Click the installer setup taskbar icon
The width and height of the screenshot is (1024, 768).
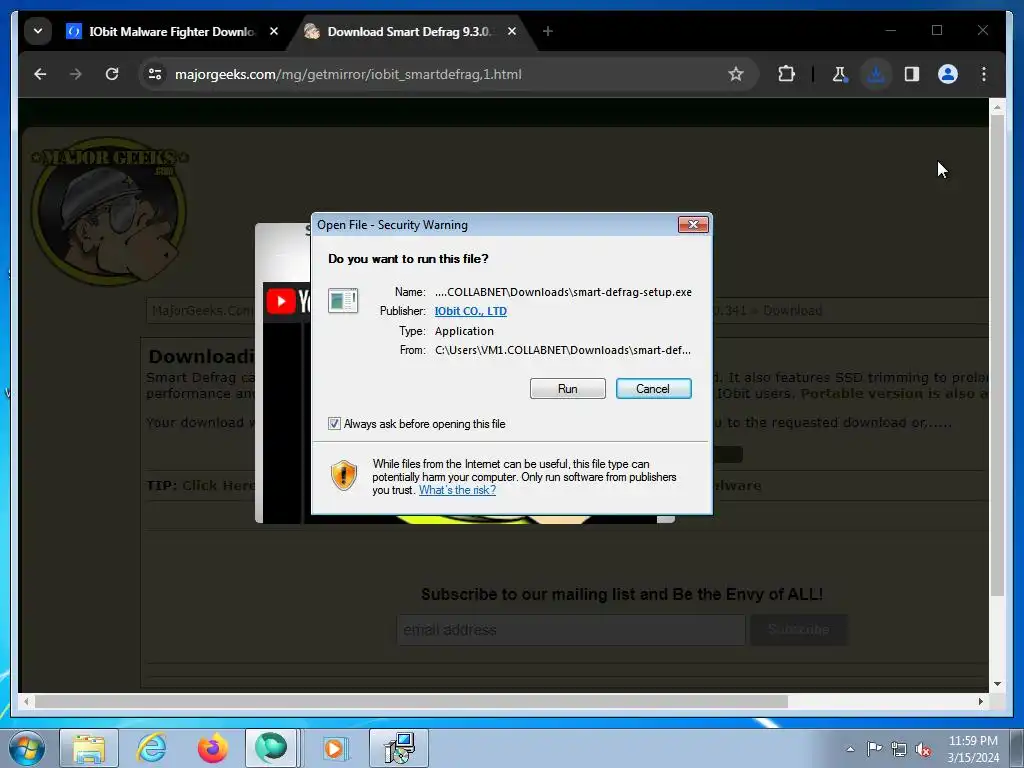399,748
